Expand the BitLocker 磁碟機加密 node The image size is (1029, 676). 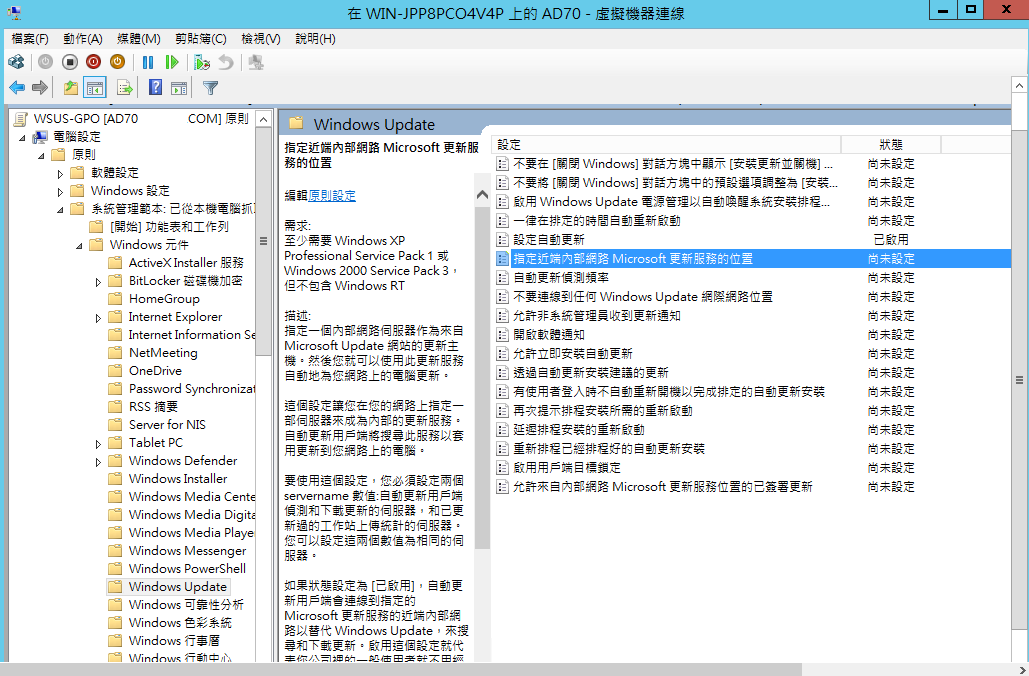98,282
